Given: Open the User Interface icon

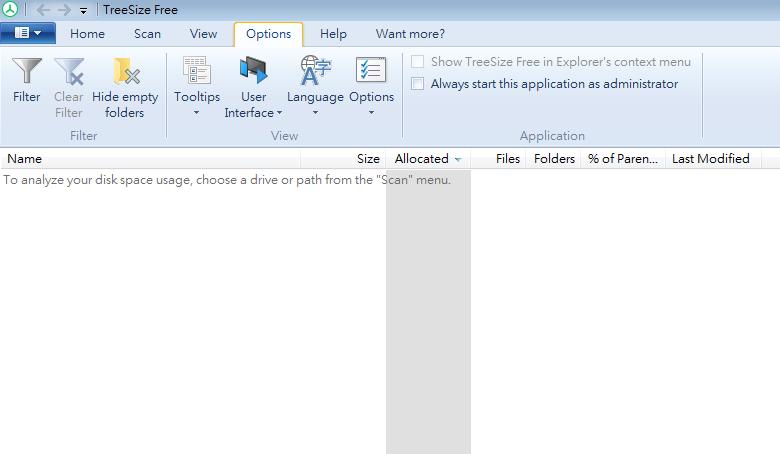Looking at the screenshot, I should [253, 70].
